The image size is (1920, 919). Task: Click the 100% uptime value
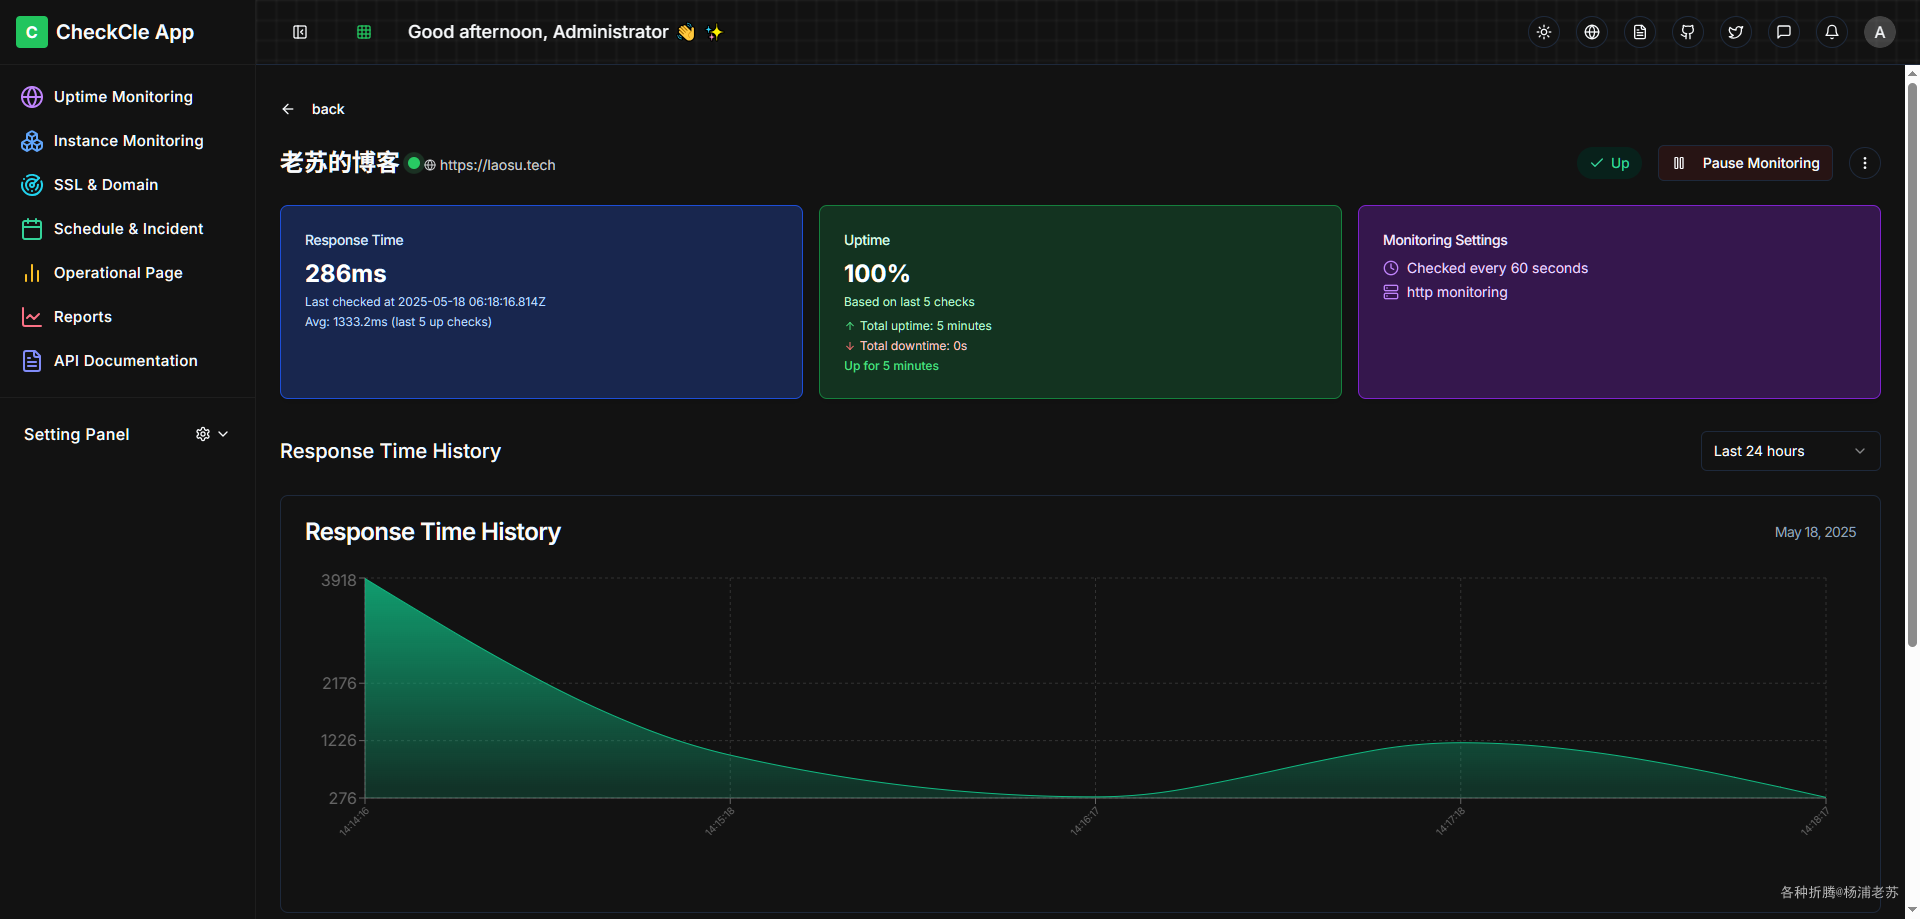point(877,273)
